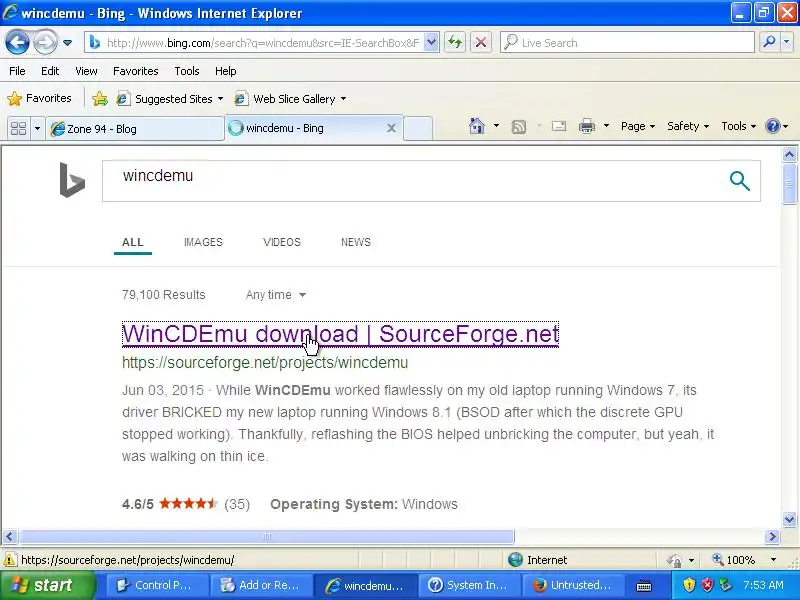Screen dimensions: 800x600
Task: Open WinCDEmu download SourceForge.net link
Action: click(340, 334)
